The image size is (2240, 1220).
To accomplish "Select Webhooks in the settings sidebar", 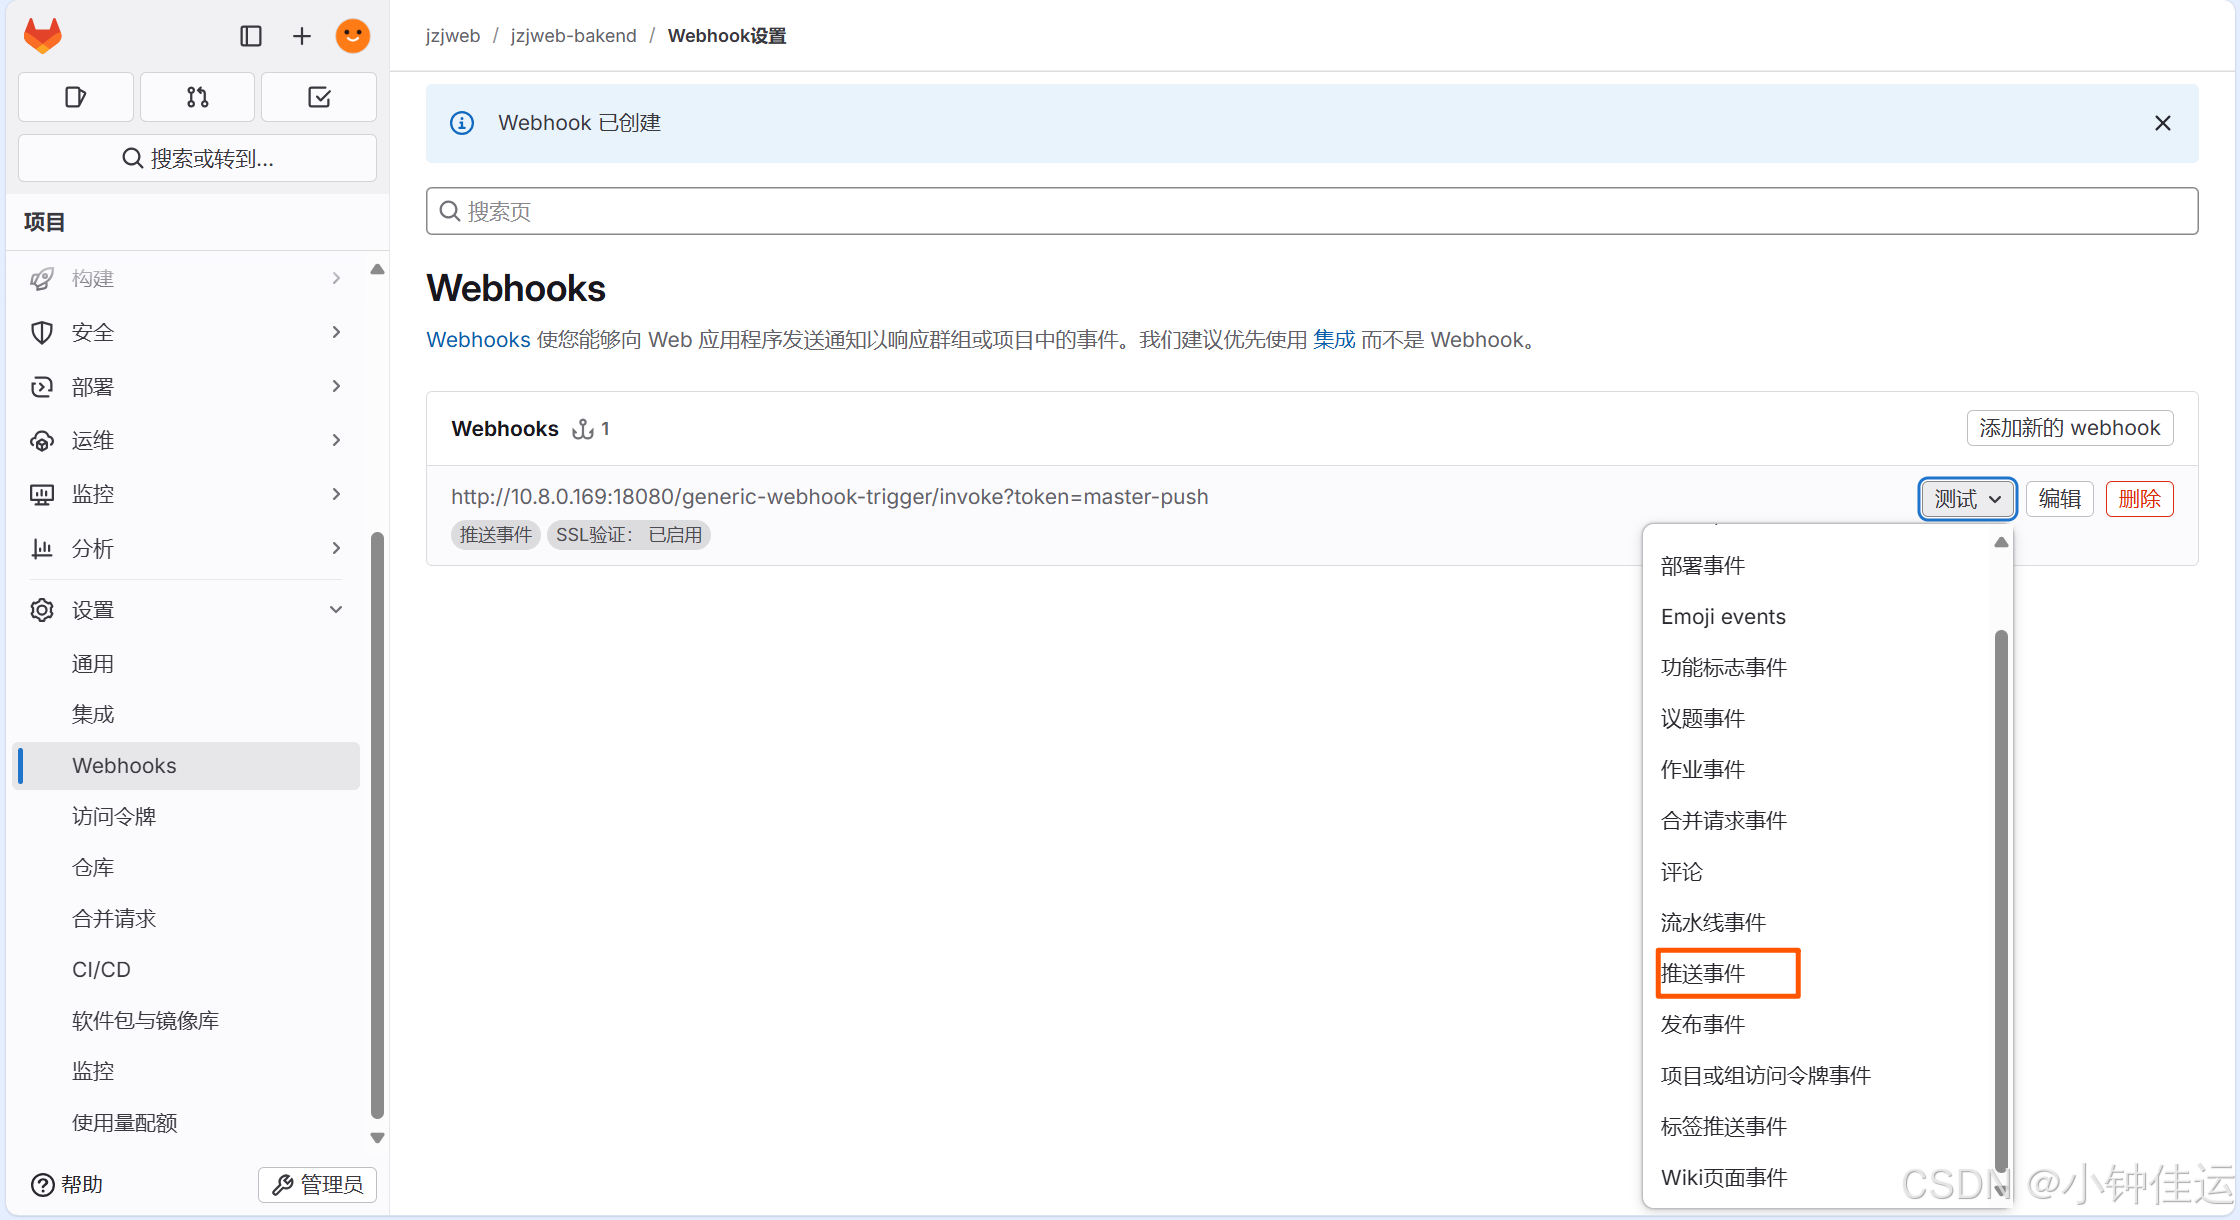I will coord(188,765).
